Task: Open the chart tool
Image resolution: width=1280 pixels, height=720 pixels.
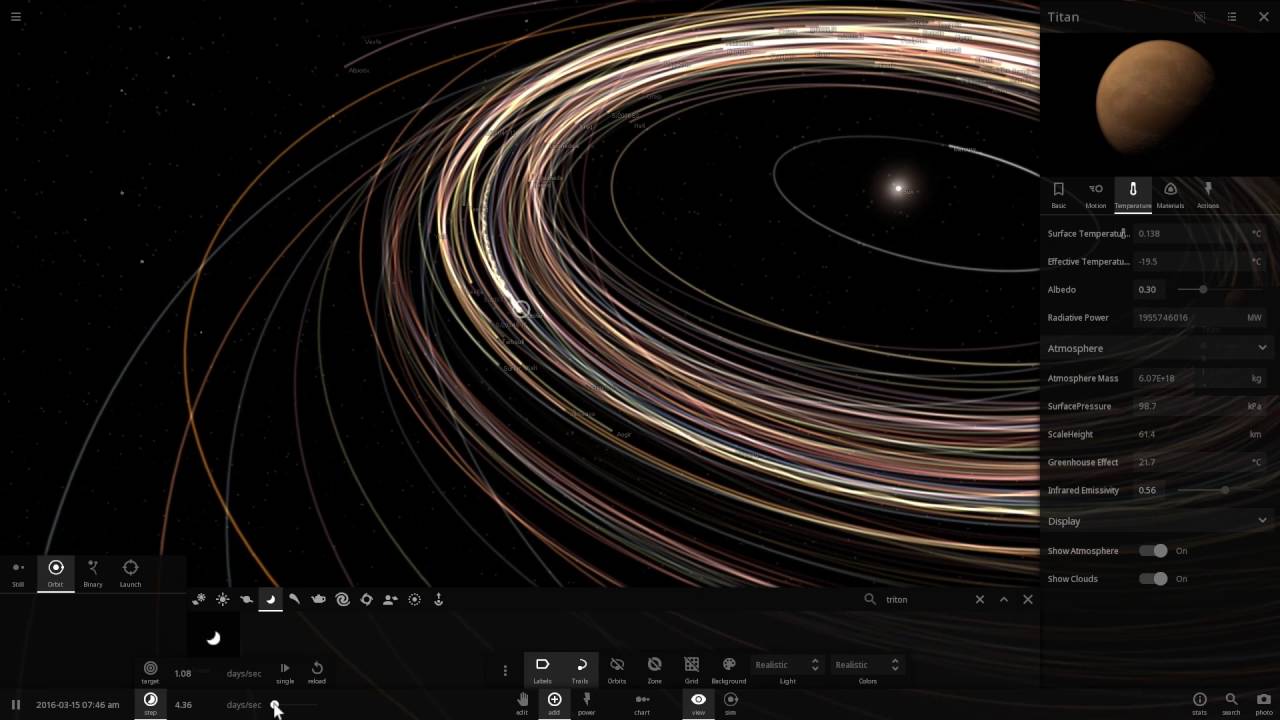Action: tap(642, 703)
